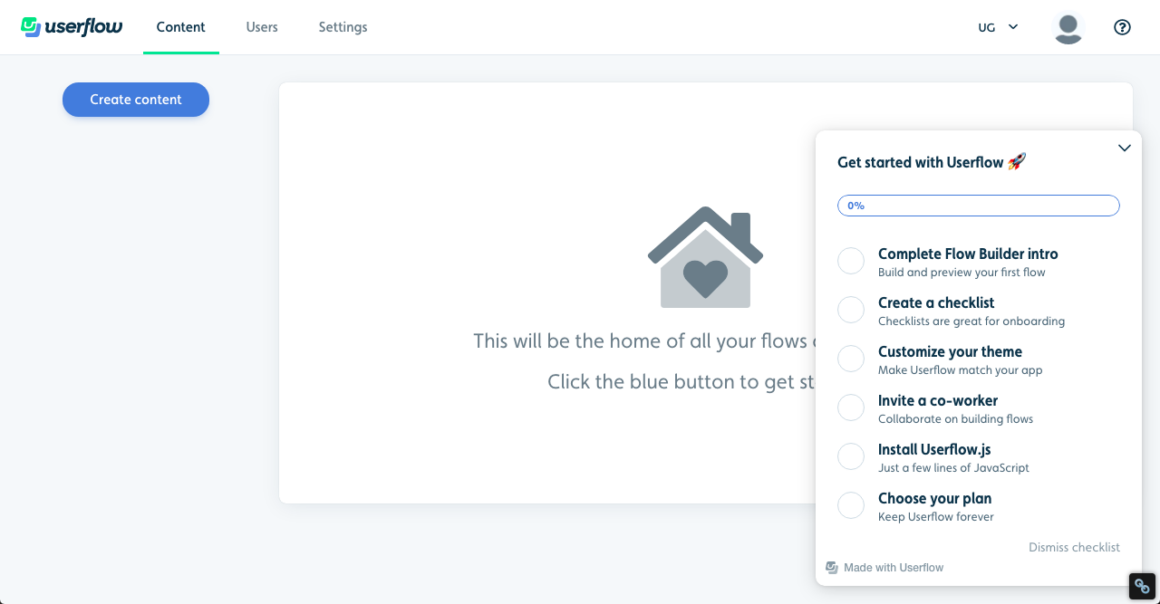Open the help question mark icon

[1122, 27]
